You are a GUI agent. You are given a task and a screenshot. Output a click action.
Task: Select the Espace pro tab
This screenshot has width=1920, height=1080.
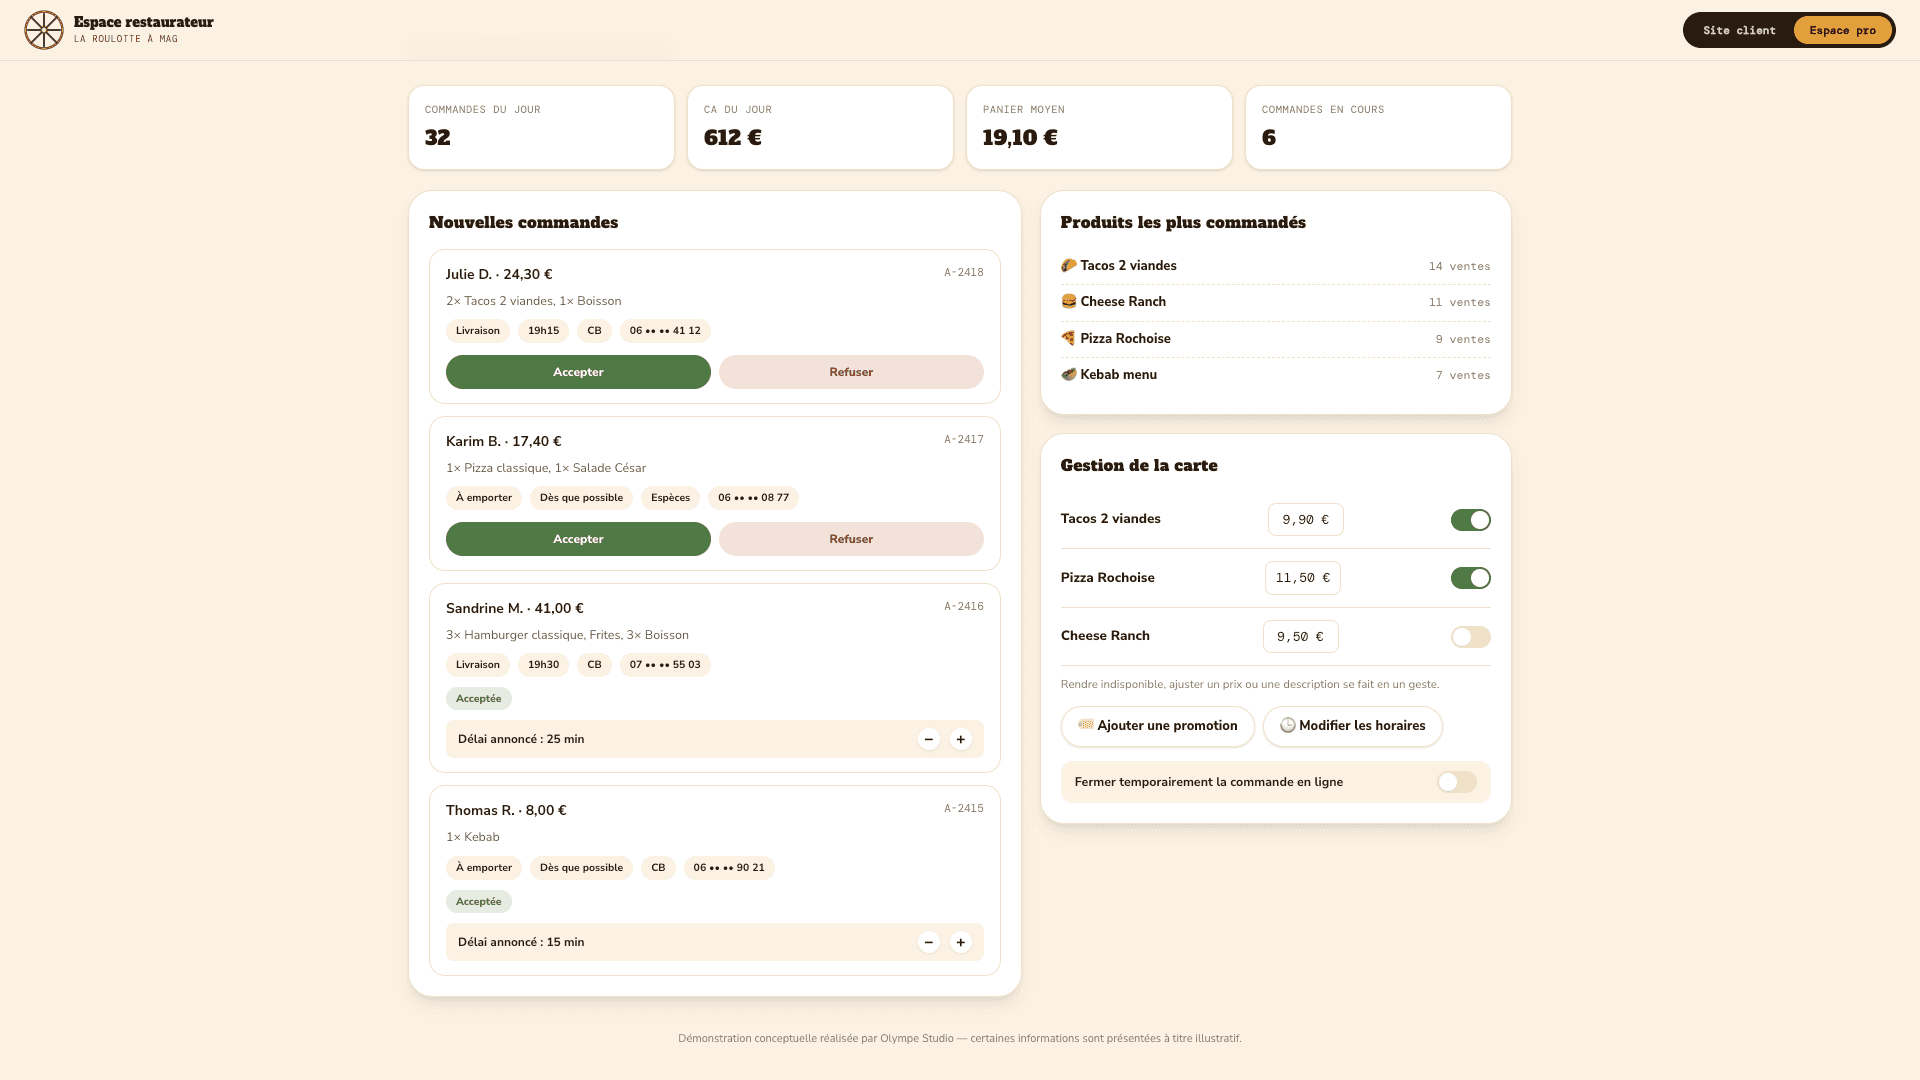coord(1842,30)
